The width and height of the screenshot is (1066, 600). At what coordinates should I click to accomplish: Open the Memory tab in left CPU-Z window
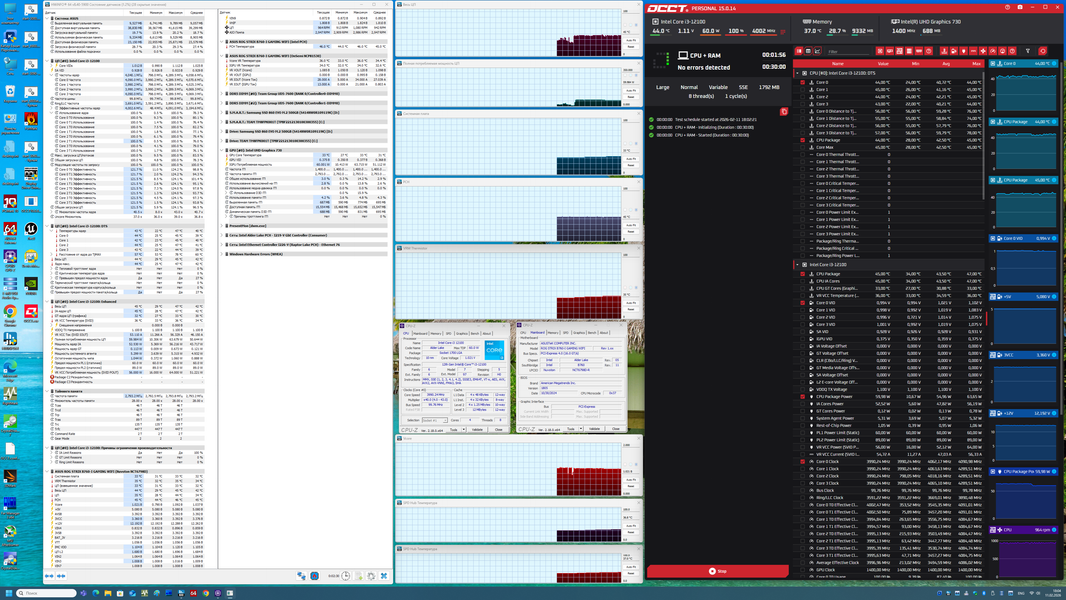(x=436, y=333)
